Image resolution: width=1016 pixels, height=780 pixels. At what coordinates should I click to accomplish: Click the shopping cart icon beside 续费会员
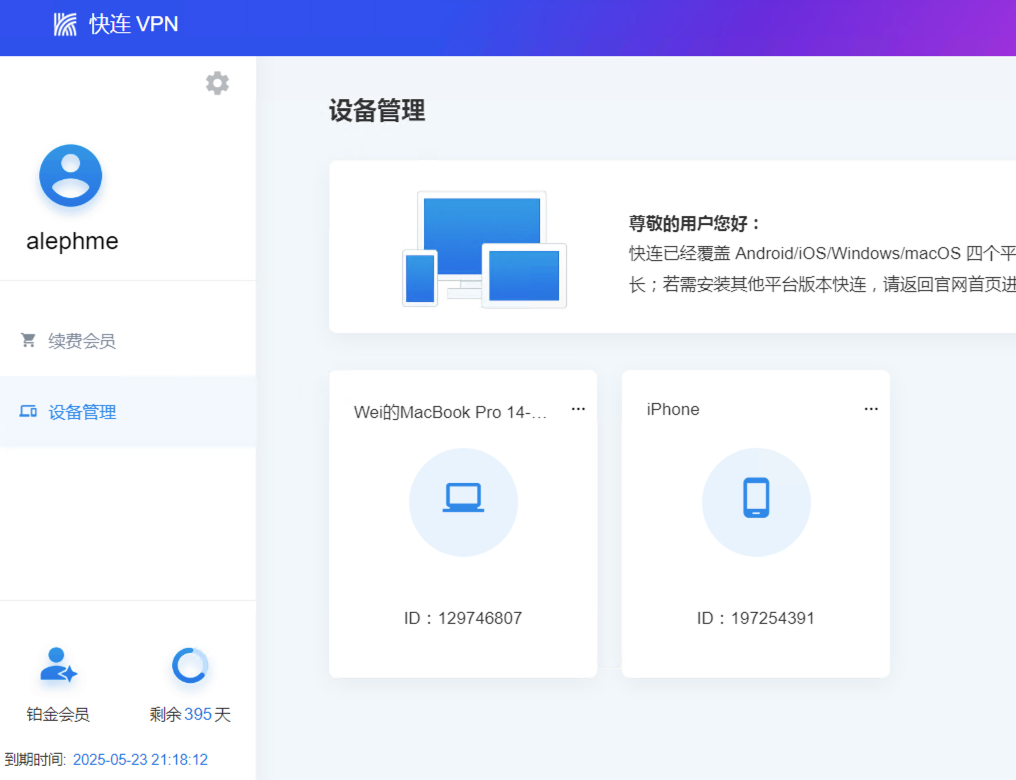pyautogui.click(x=28, y=341)
